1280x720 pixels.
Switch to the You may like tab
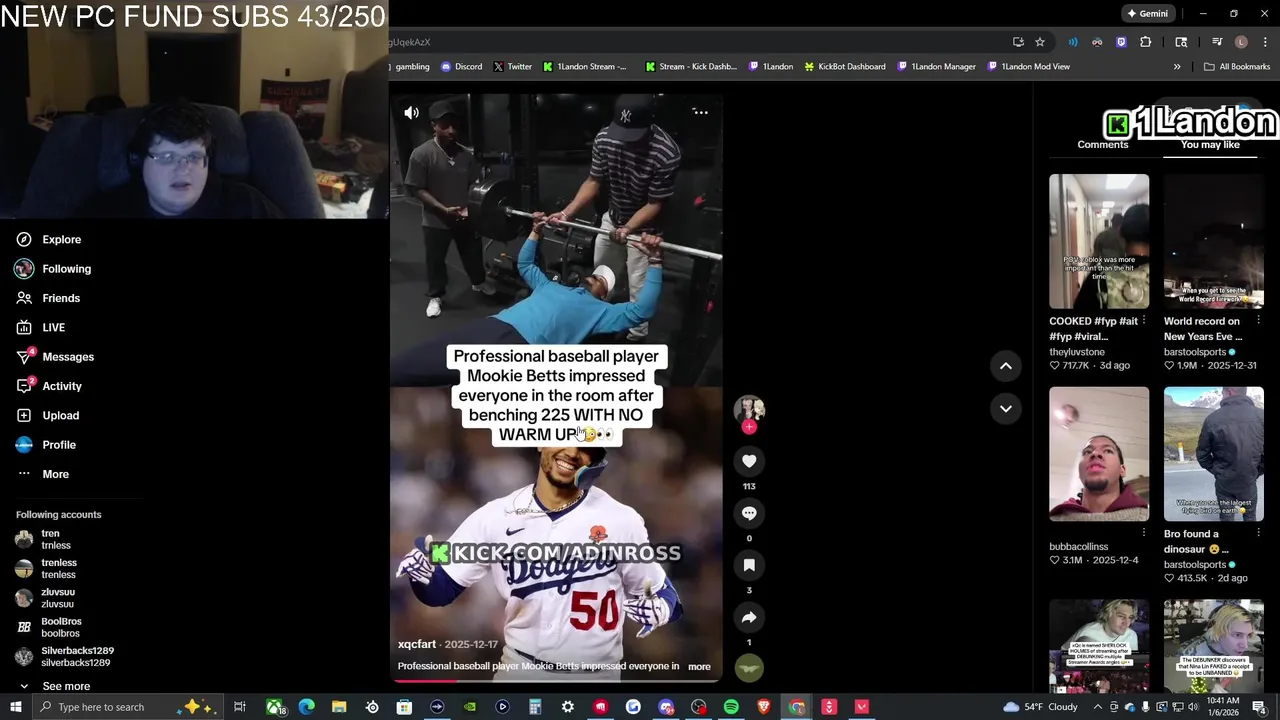[x=1210, y=145]
